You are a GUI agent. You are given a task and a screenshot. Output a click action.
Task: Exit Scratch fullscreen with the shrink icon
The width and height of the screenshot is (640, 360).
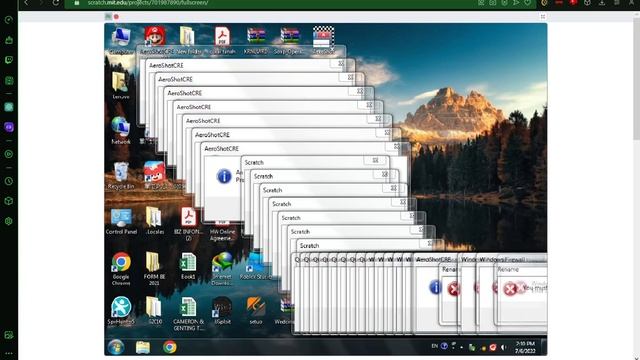coord(542,16)
